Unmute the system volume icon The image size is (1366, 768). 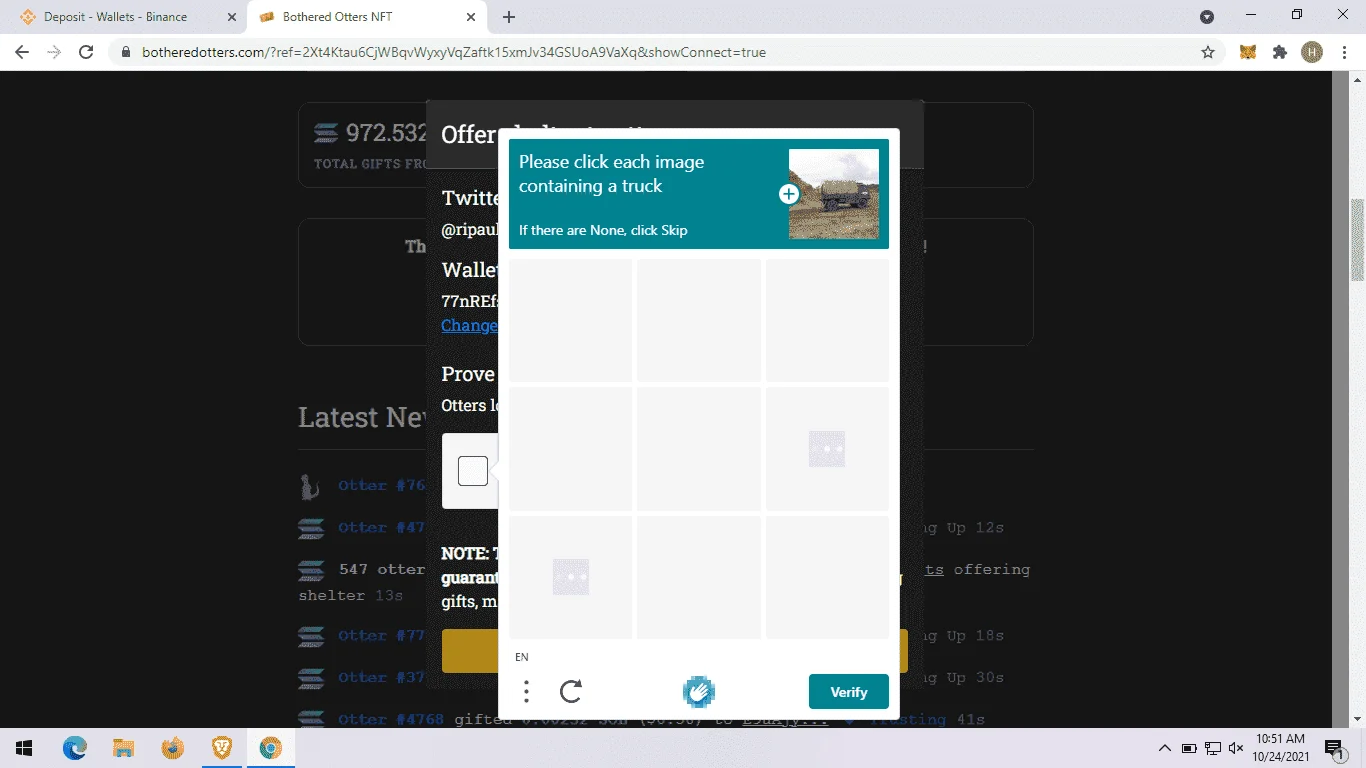tap(1236, 748)
